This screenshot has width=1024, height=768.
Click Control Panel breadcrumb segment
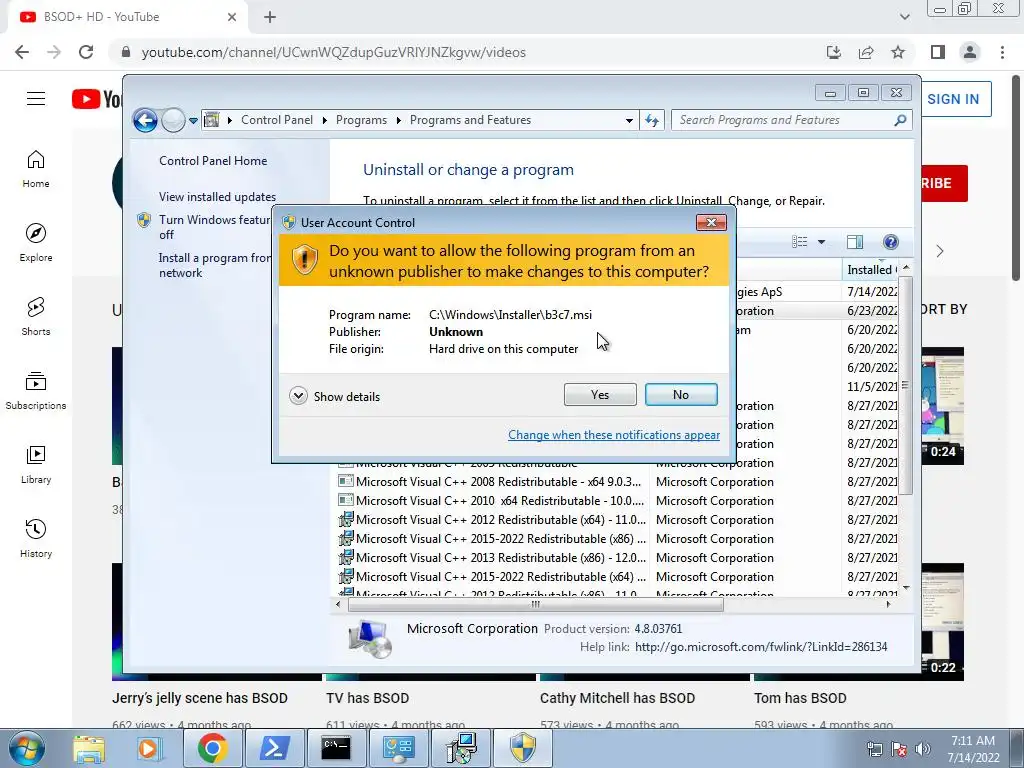(x=277, y=120)
